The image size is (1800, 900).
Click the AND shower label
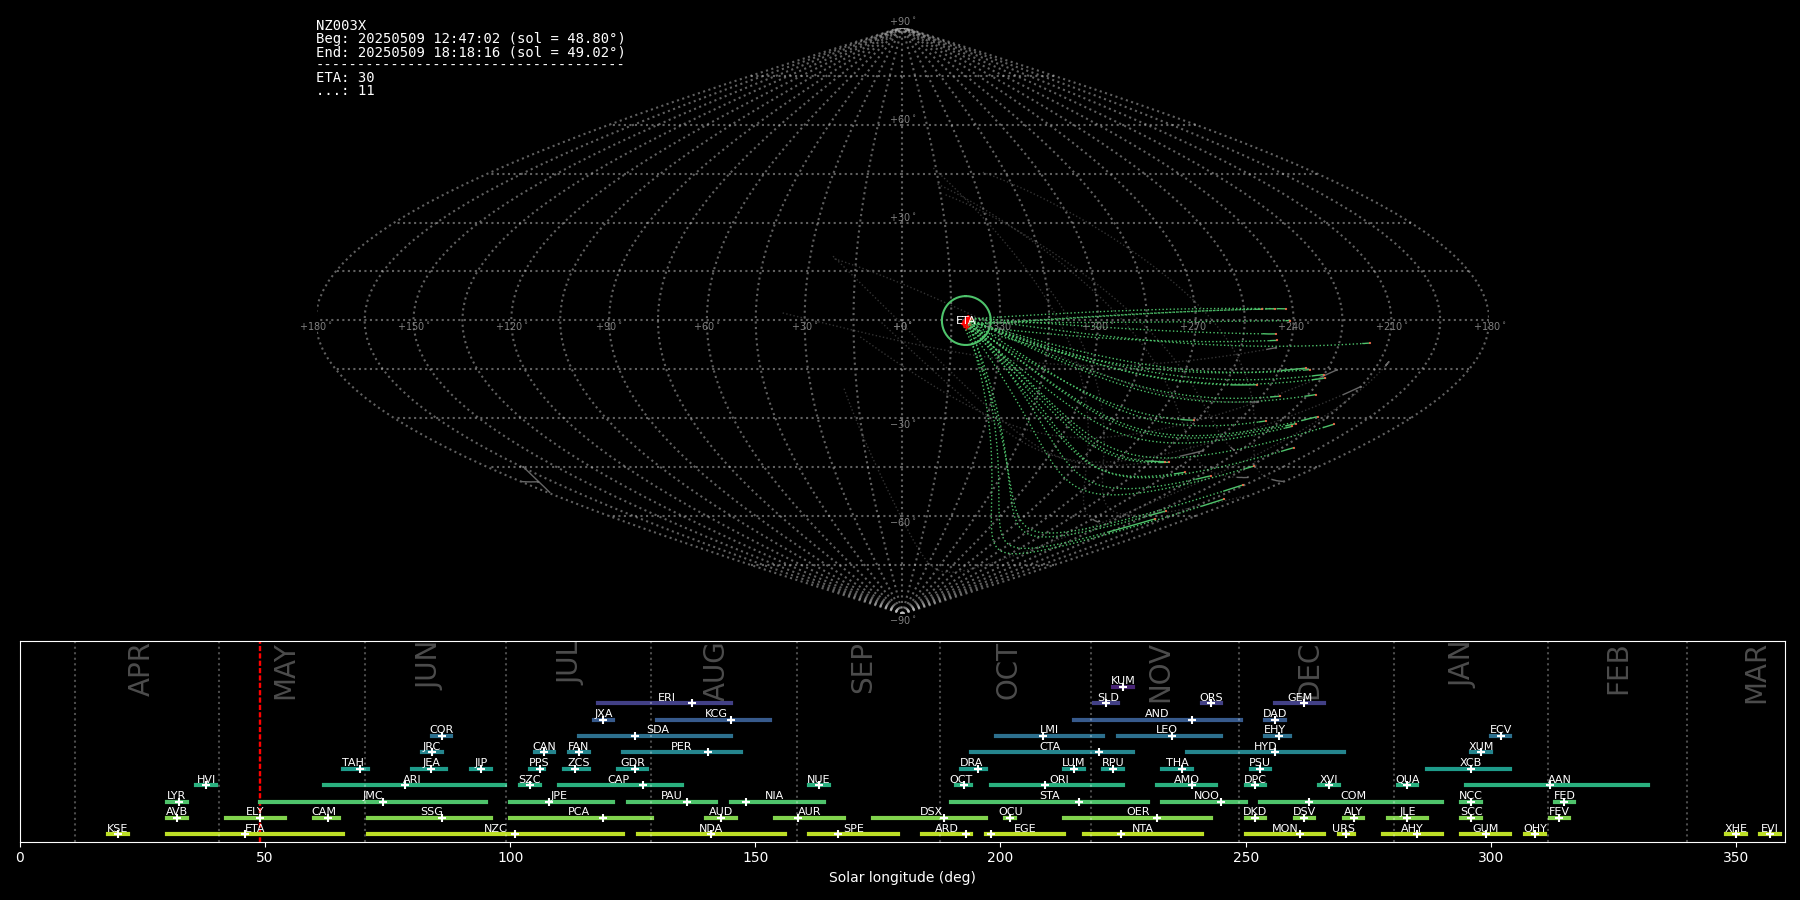coord(1157,713)
